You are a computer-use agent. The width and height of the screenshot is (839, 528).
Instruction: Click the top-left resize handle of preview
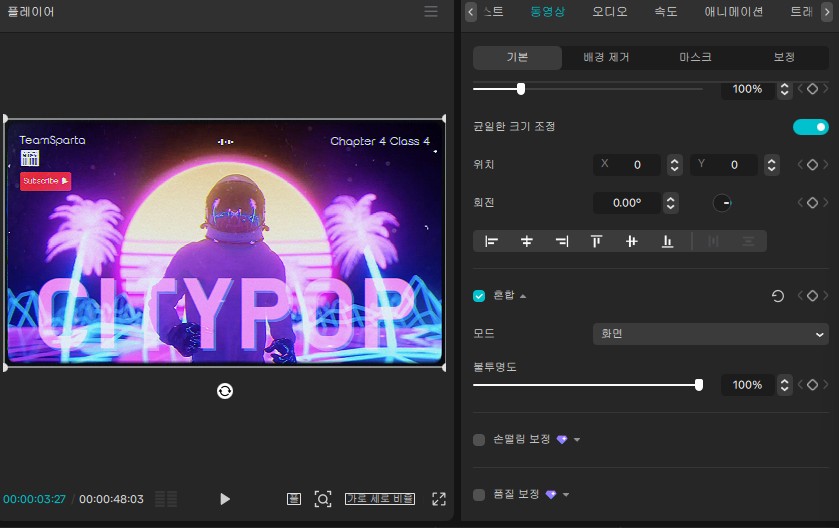pyautogui.click(x=5, y=118)
